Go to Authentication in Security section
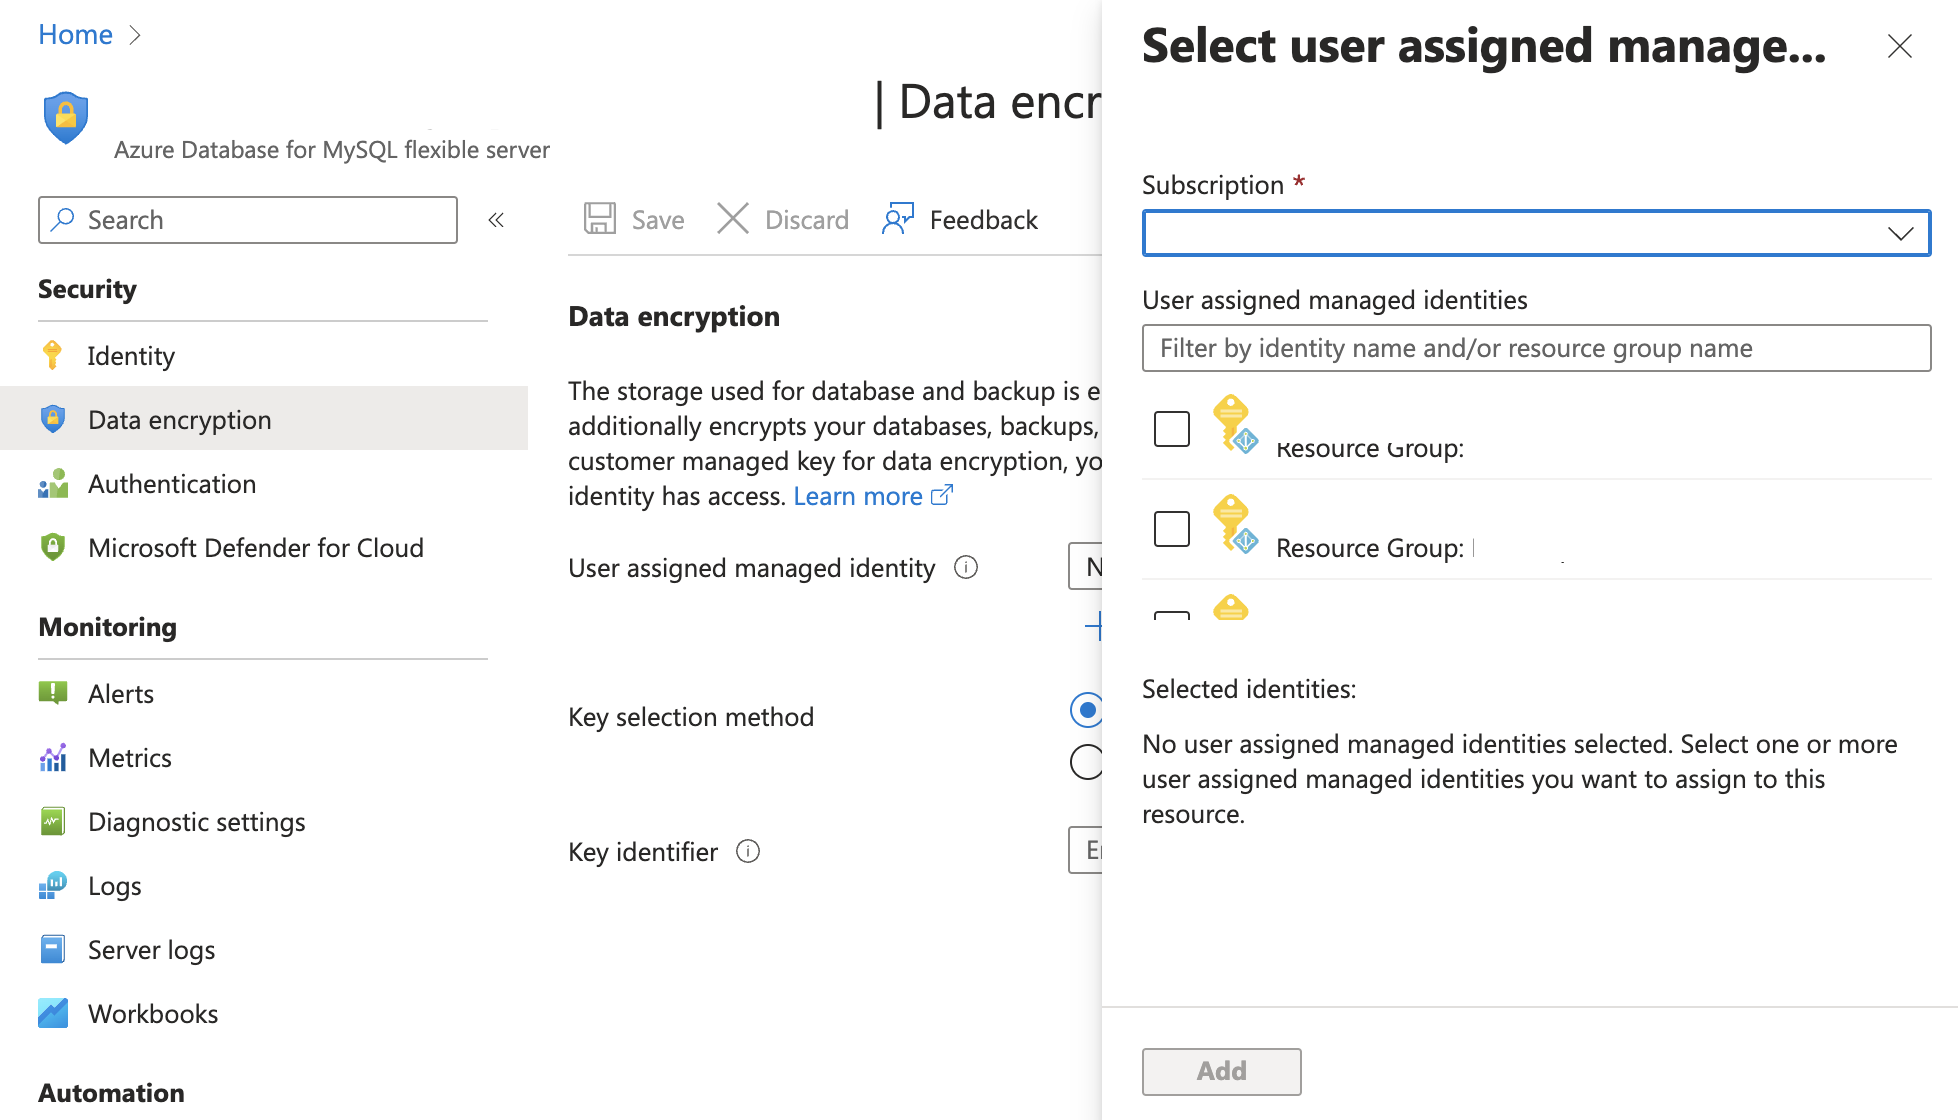The height and width of the screenshot is (1120, 1958). [x=172, y=484]
